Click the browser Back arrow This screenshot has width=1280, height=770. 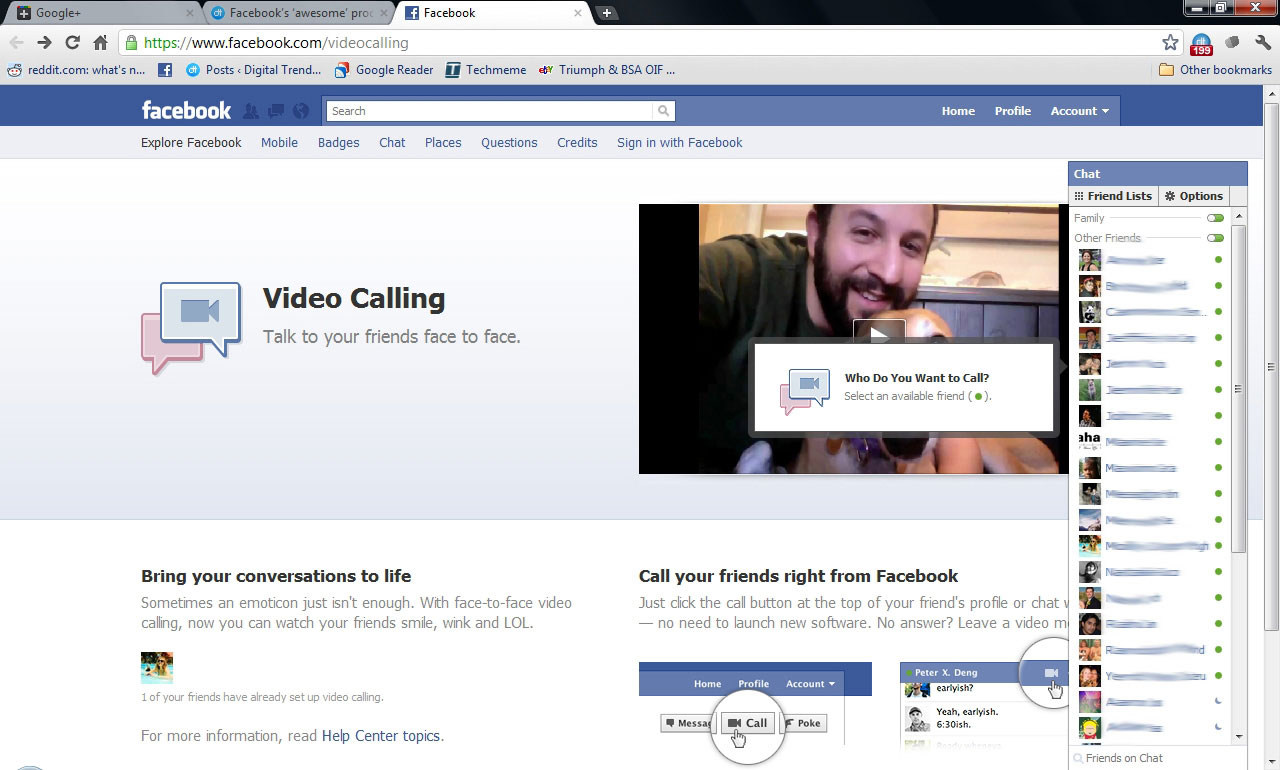click(16, 42)
